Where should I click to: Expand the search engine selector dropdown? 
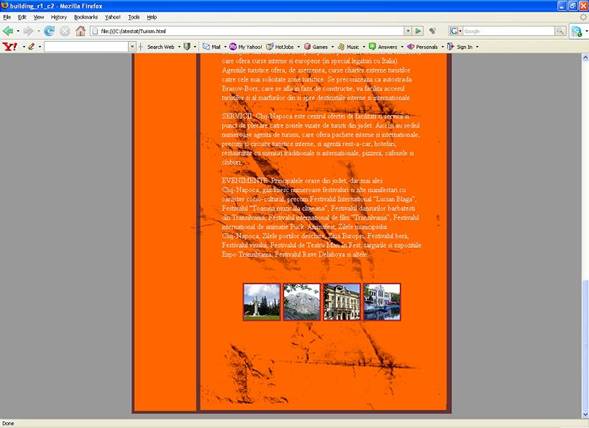coord(456,31)
